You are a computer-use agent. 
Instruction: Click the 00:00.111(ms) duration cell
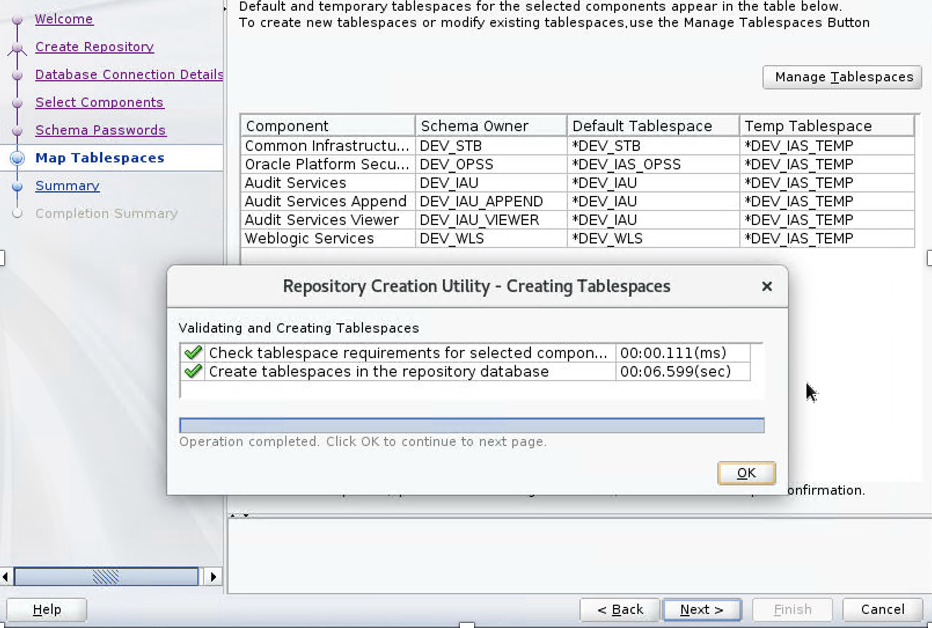[682, 353]
